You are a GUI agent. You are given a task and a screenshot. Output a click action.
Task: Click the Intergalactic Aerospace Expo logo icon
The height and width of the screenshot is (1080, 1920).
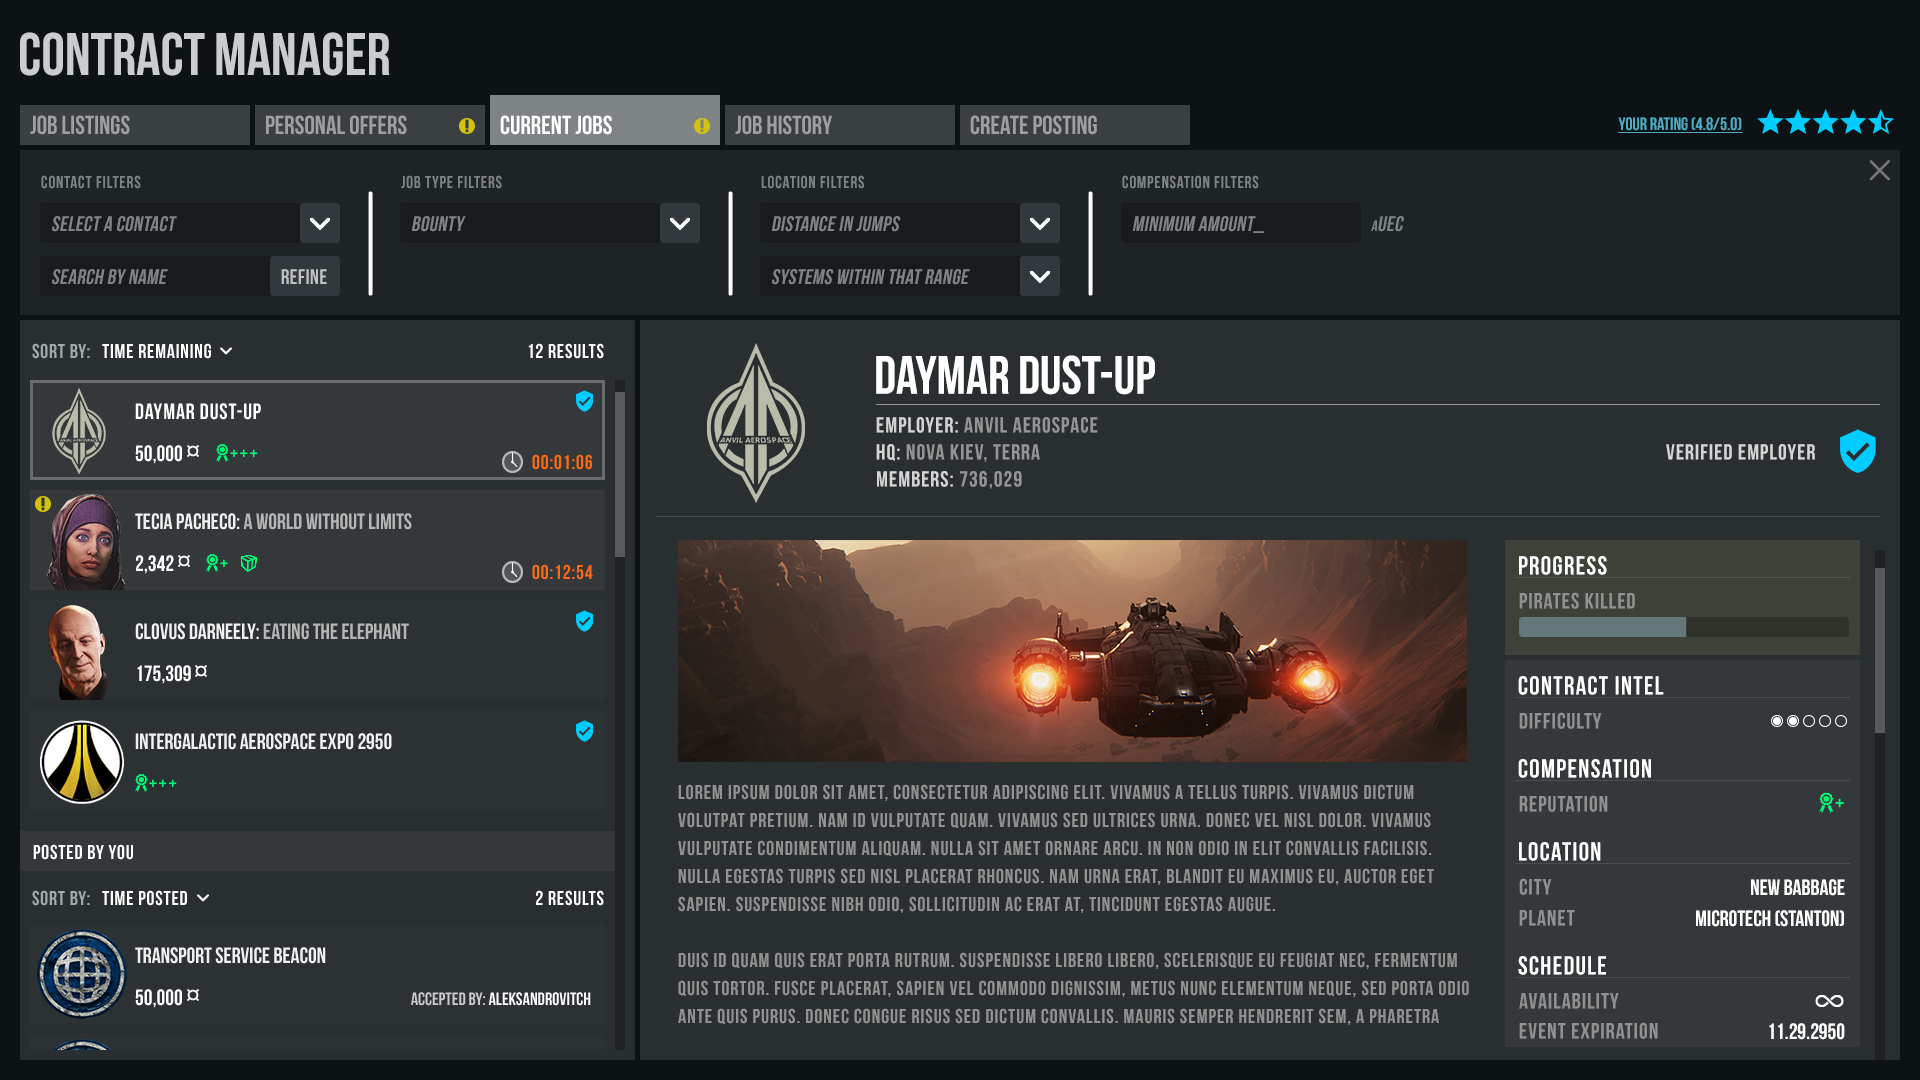pyautogui.click(x=82, y=762)
